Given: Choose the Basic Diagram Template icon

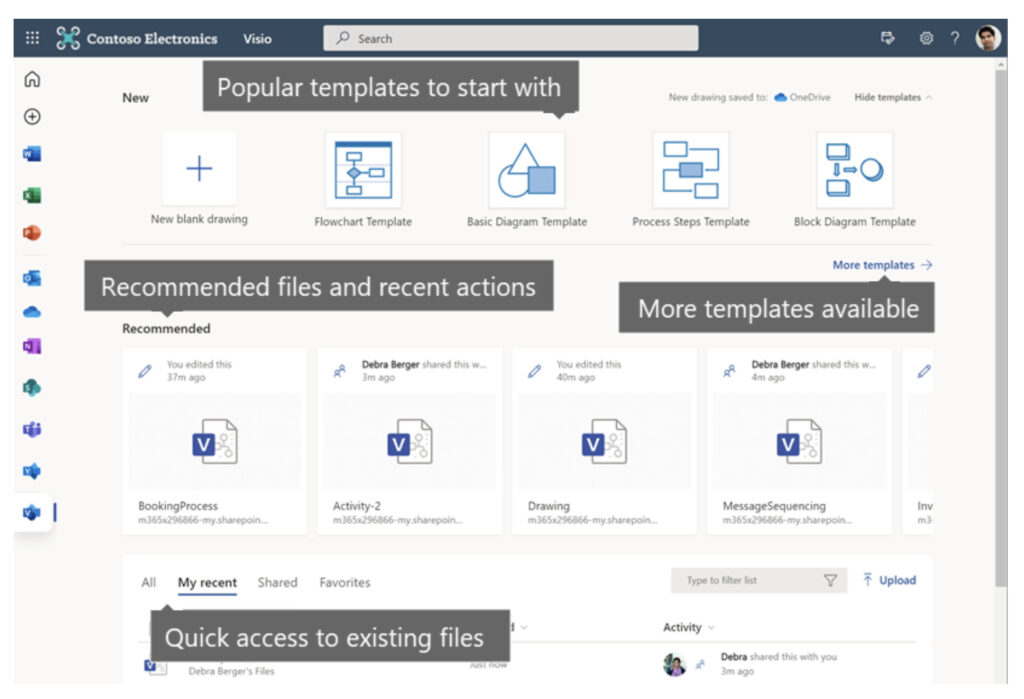Looking at the screenshot, I should pos(527,170).
